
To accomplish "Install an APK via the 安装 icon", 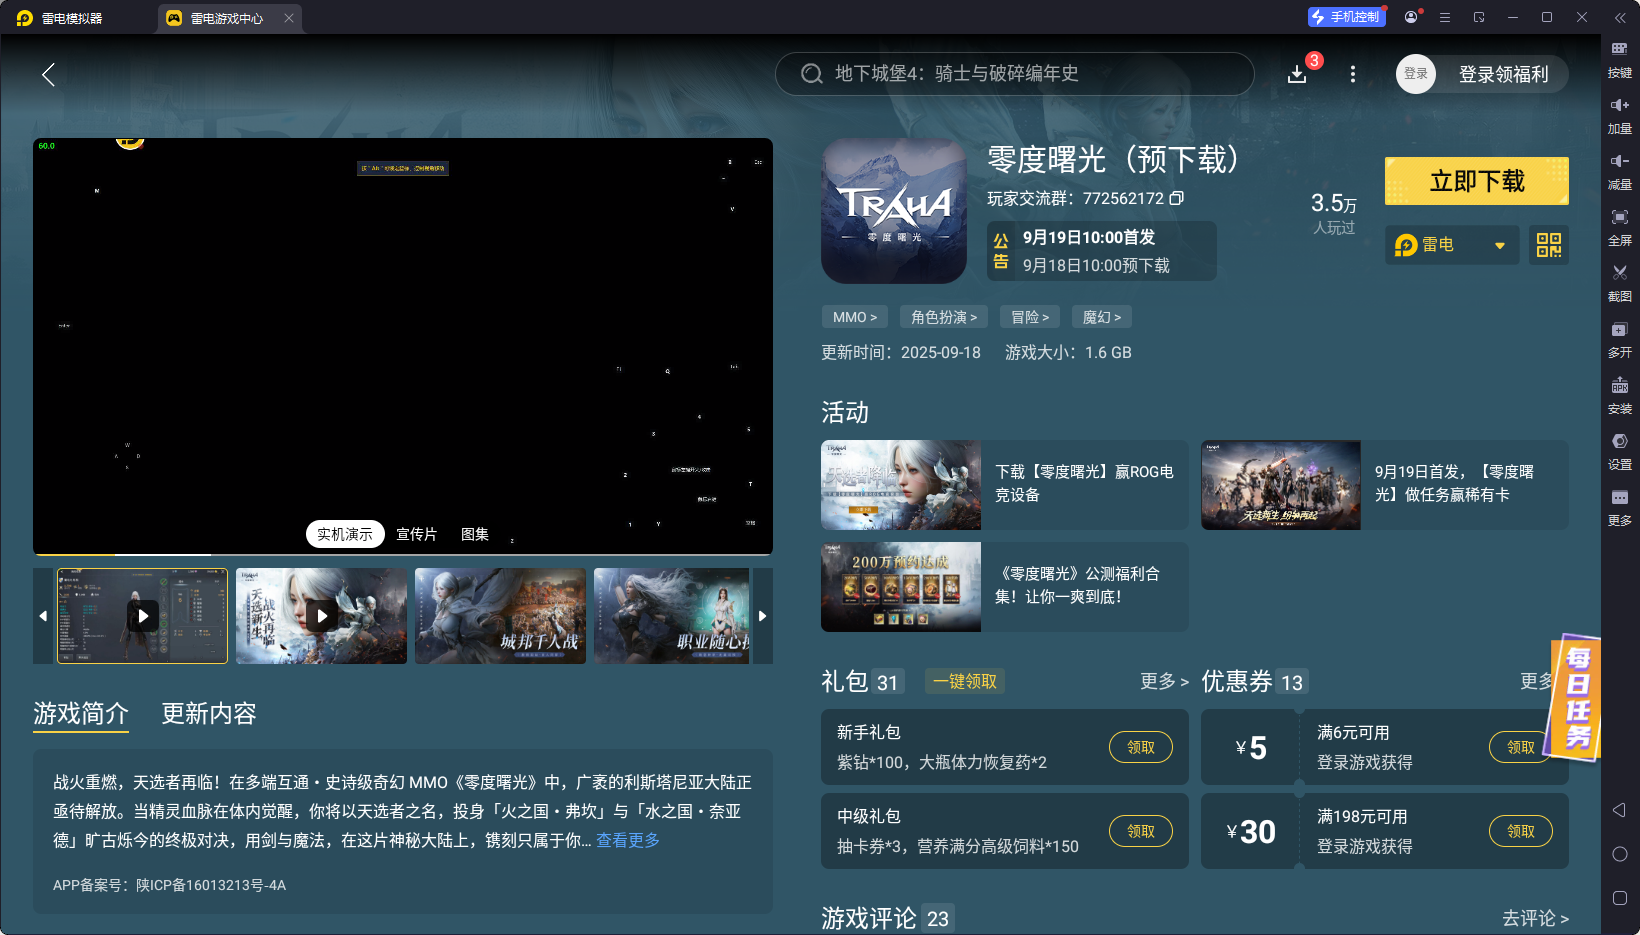I will [x=1620, y=396].
